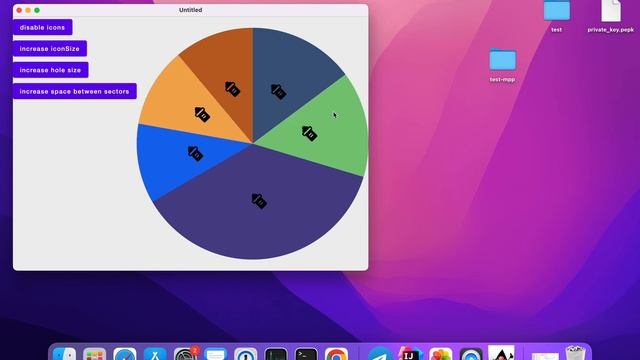
Task: Click 'increase space between sectors' button
Action: click(x=74, y=91)
